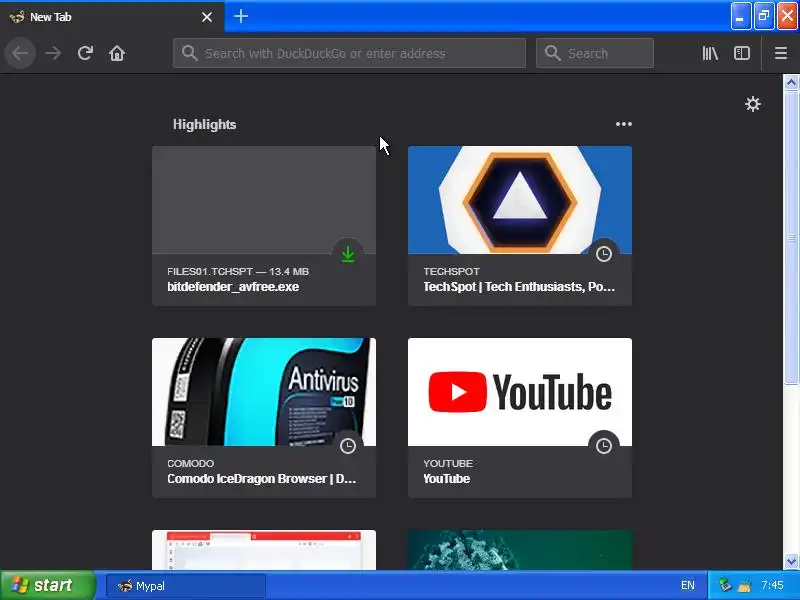Click history clock icon on YouTube card
800x600 pixels.
tap(604, 446)
